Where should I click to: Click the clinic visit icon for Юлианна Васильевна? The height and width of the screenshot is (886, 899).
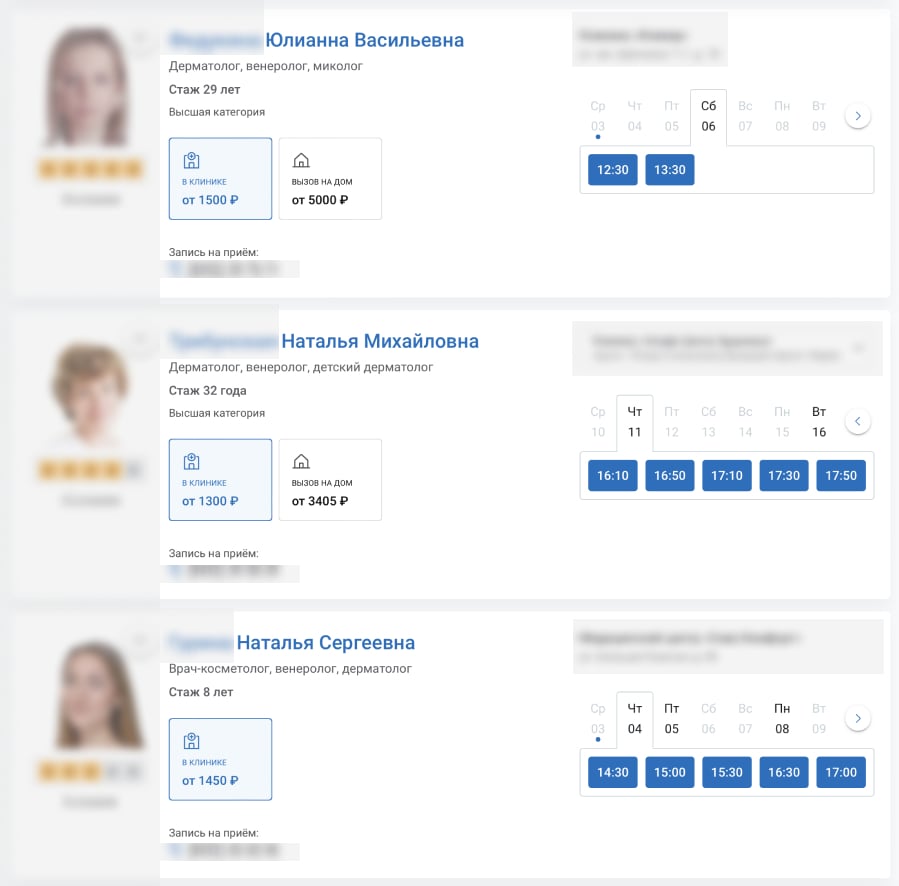tap(192, 161)
